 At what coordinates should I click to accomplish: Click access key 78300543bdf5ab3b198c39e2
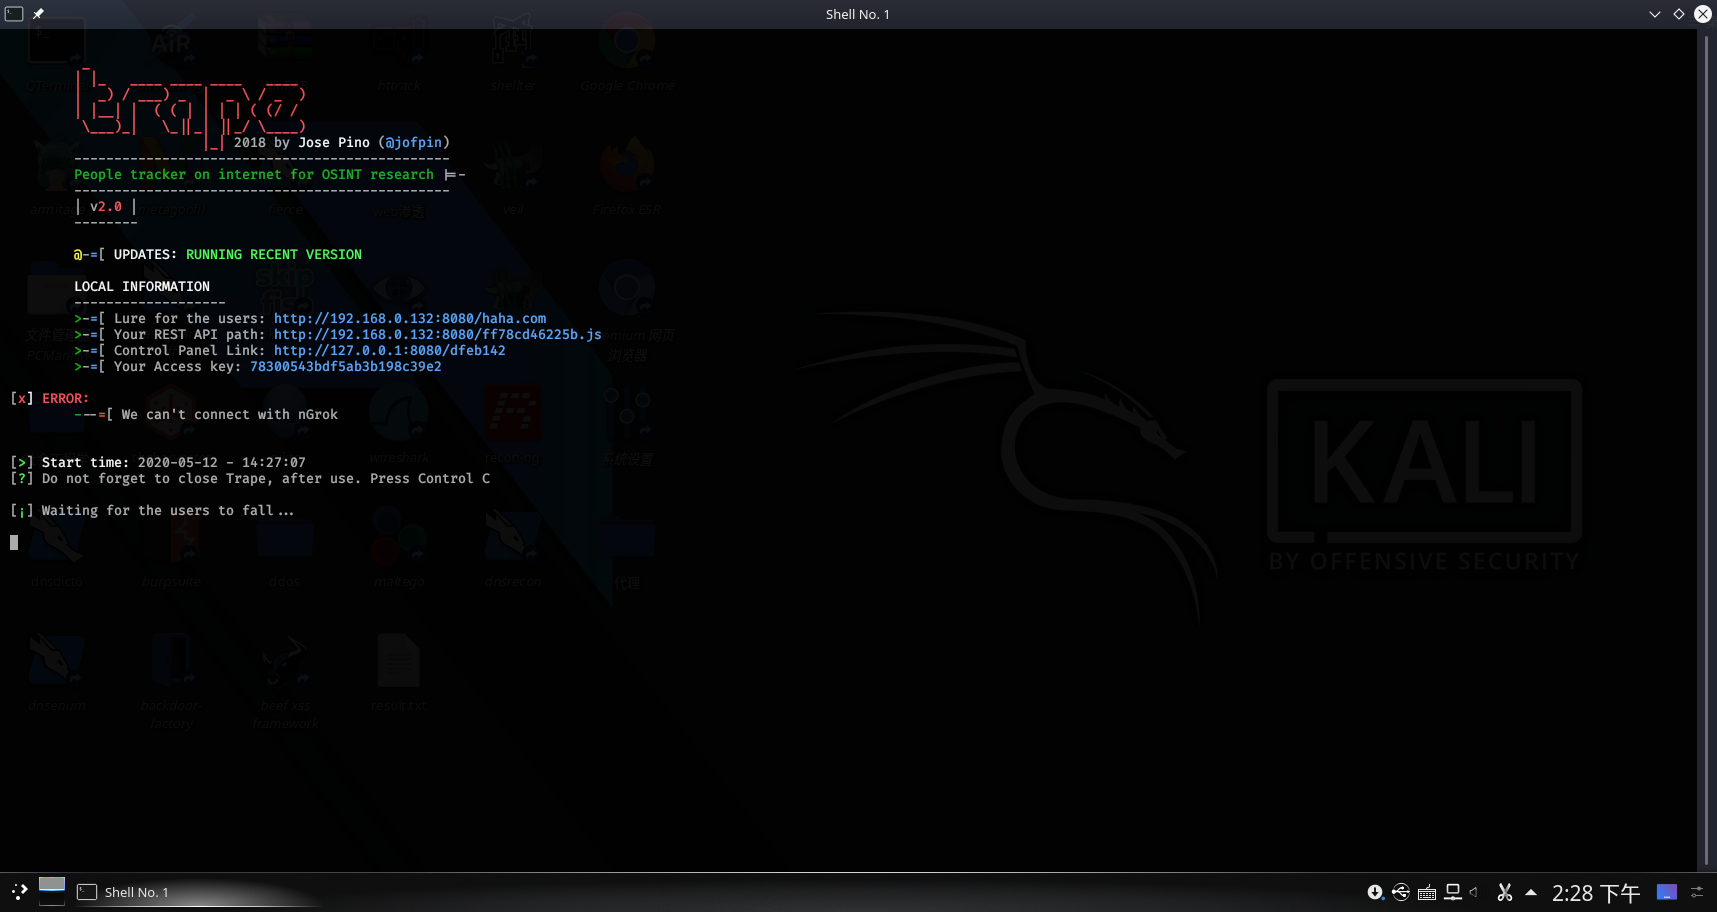click(346, 367)
